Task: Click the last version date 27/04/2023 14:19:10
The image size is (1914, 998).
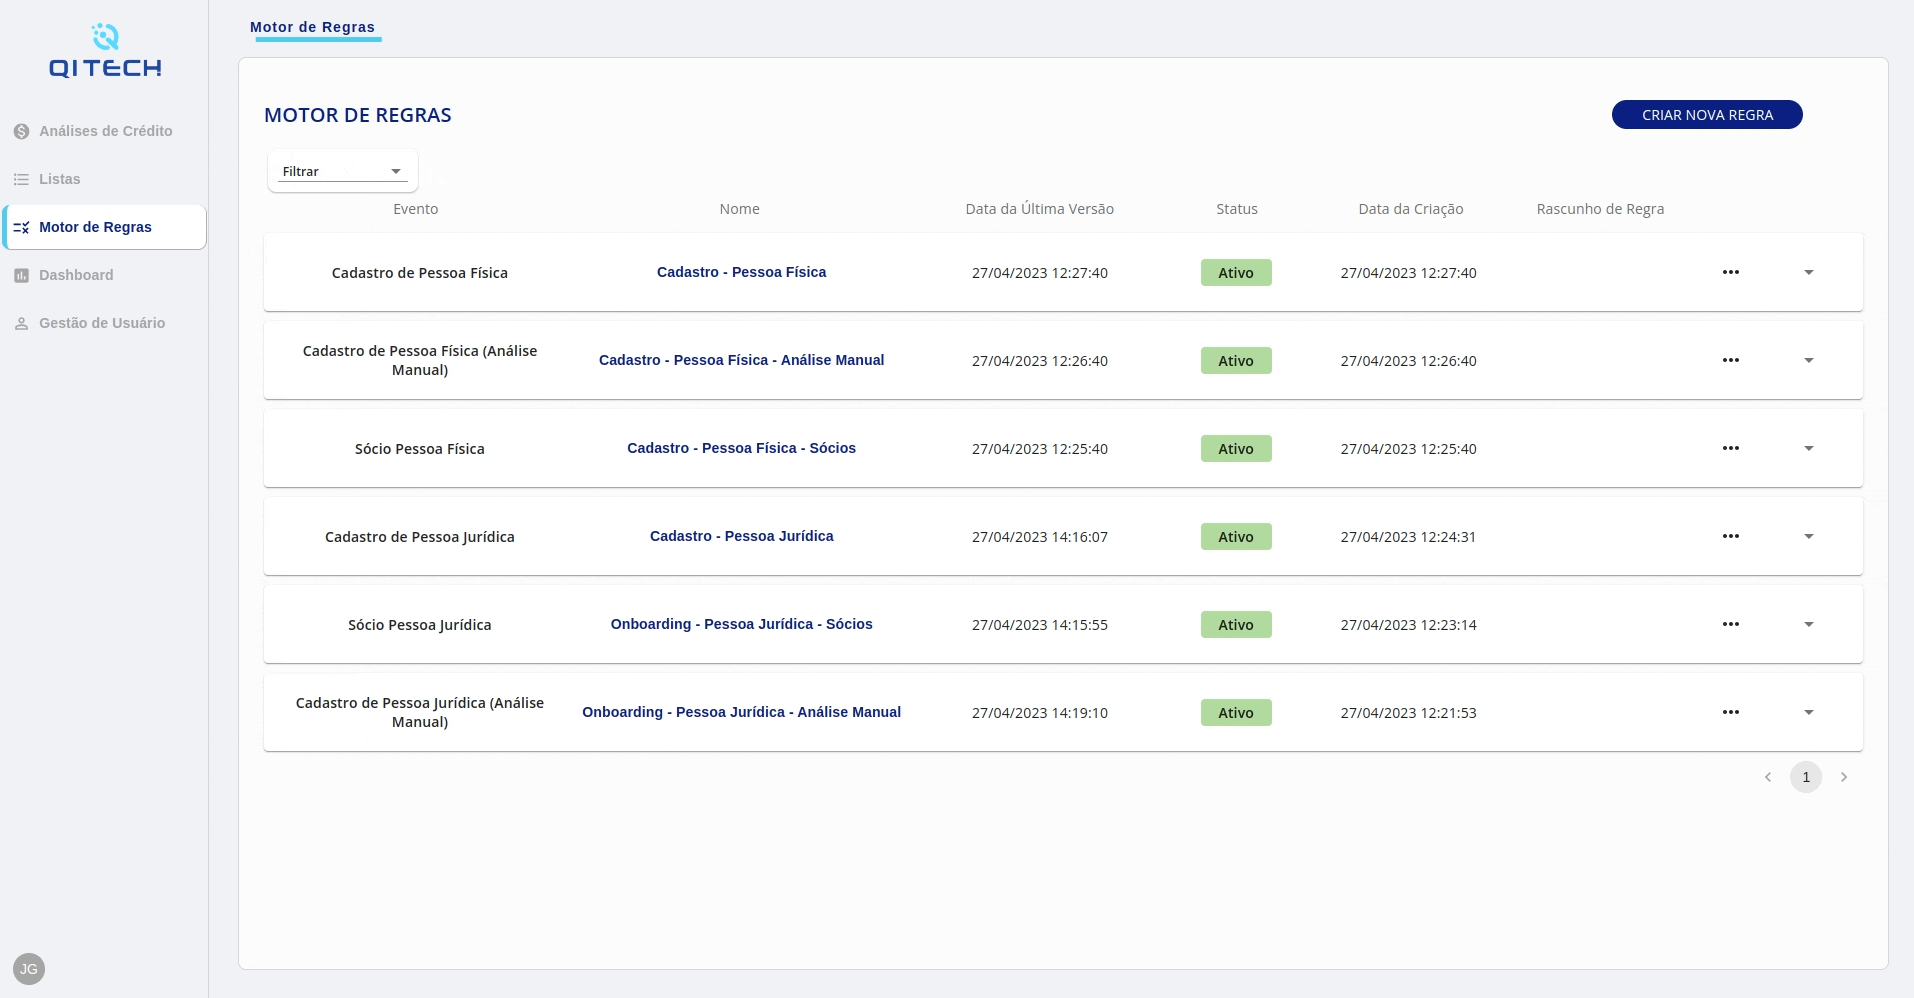Action: [1040, 713]
